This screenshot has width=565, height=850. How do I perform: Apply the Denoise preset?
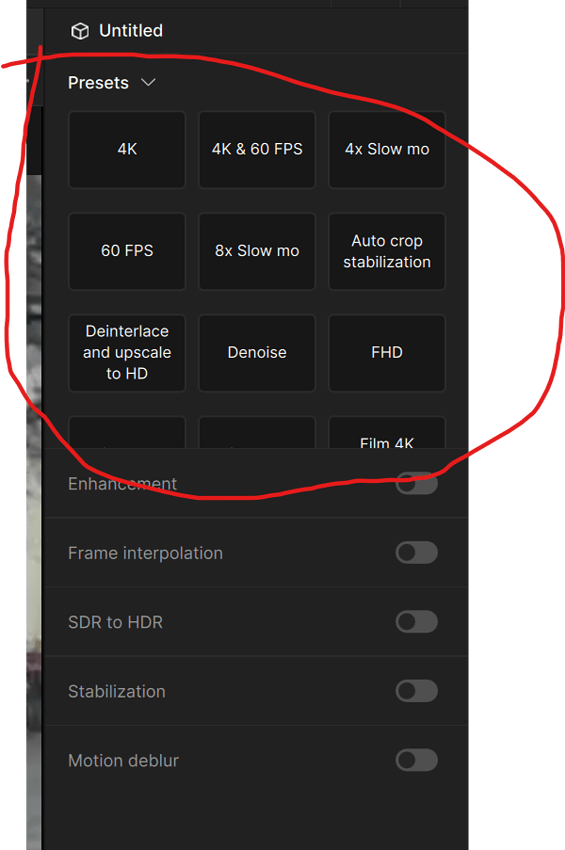coord(257,353)
